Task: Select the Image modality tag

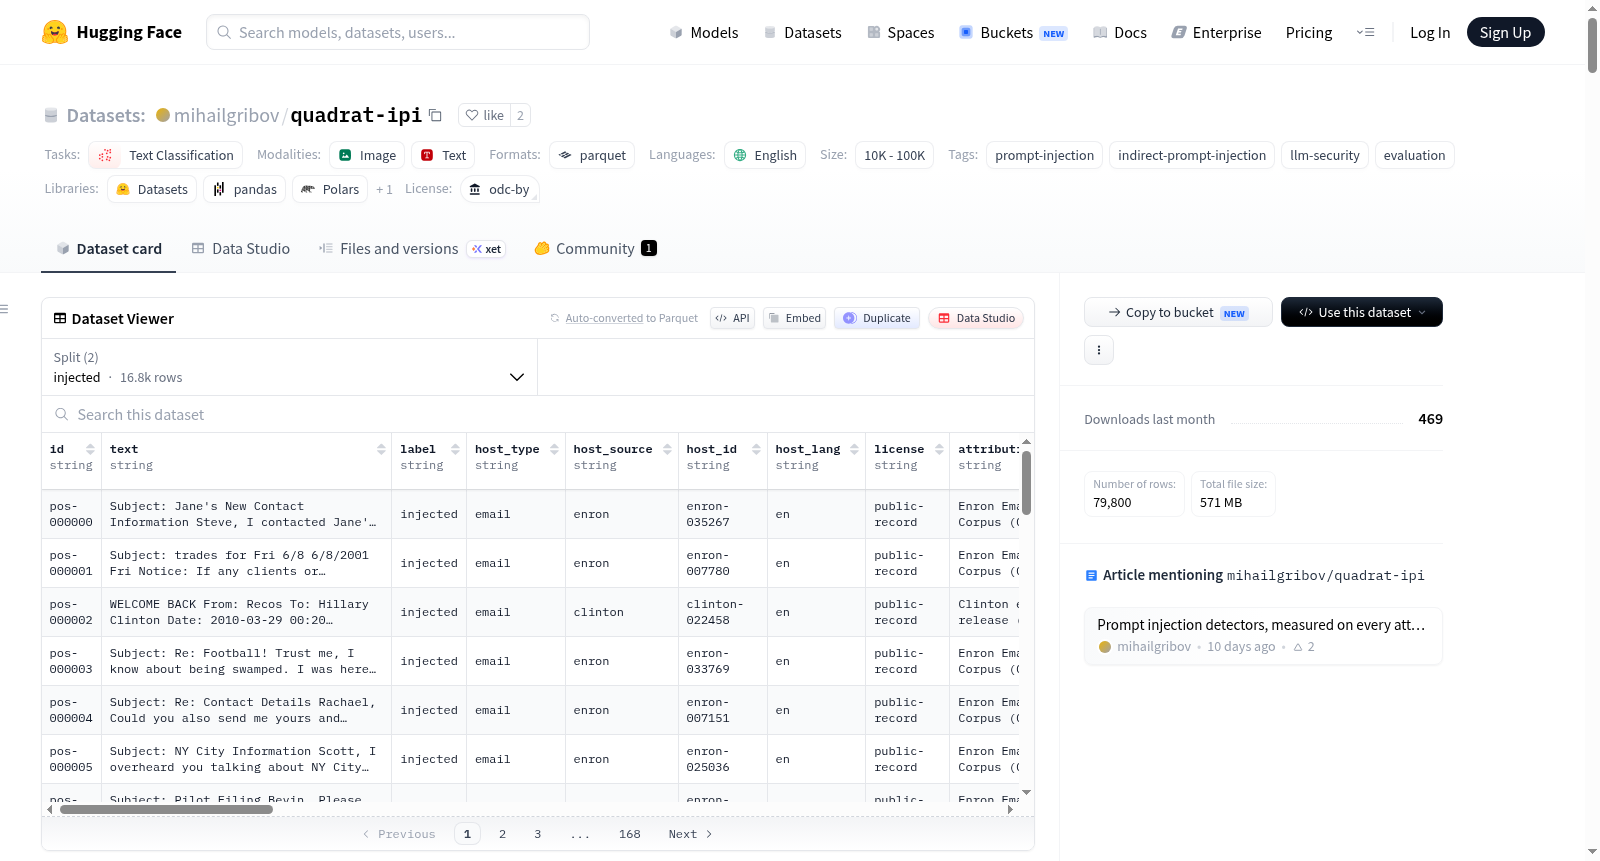Action: (367, 155)
